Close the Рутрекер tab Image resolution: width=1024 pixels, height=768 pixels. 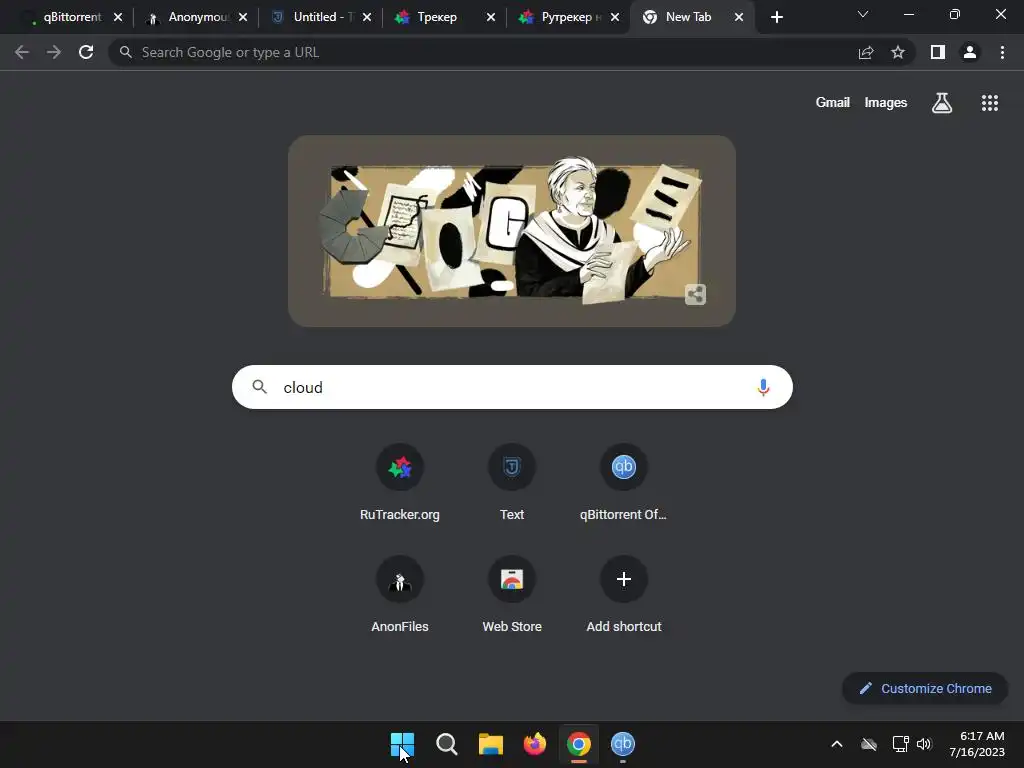pos(615,17)
